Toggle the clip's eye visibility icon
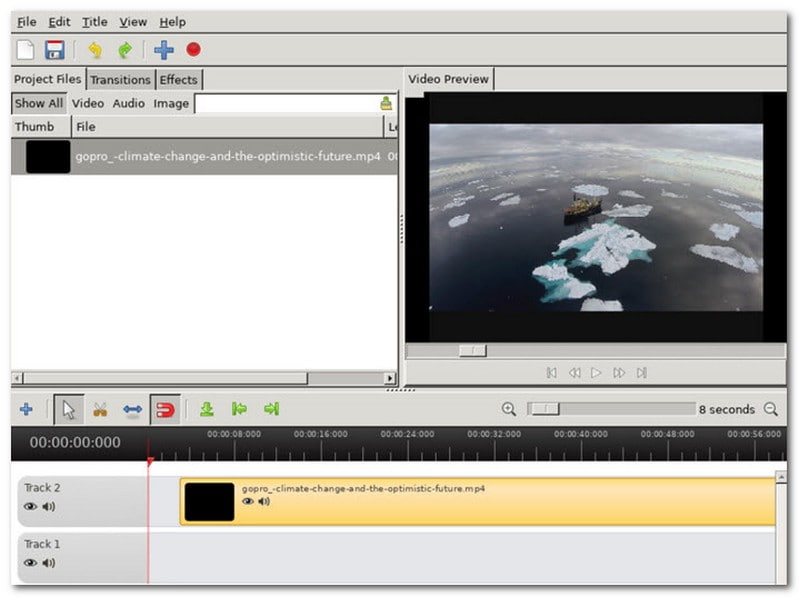Image resolution: width=799 pixels, height=597 pixels. [x=248, y=501]
